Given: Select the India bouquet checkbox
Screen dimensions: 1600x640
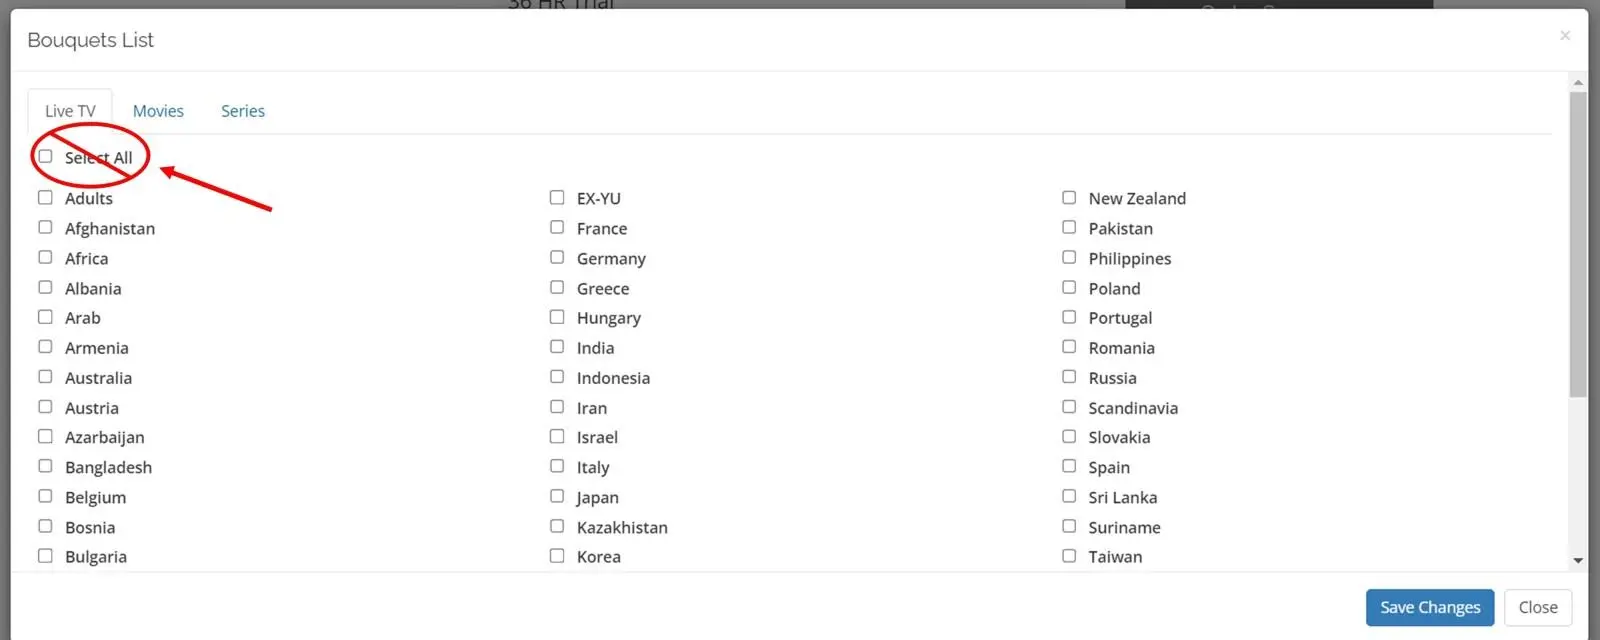Looking at the screenshot, I should pos(557,347).
